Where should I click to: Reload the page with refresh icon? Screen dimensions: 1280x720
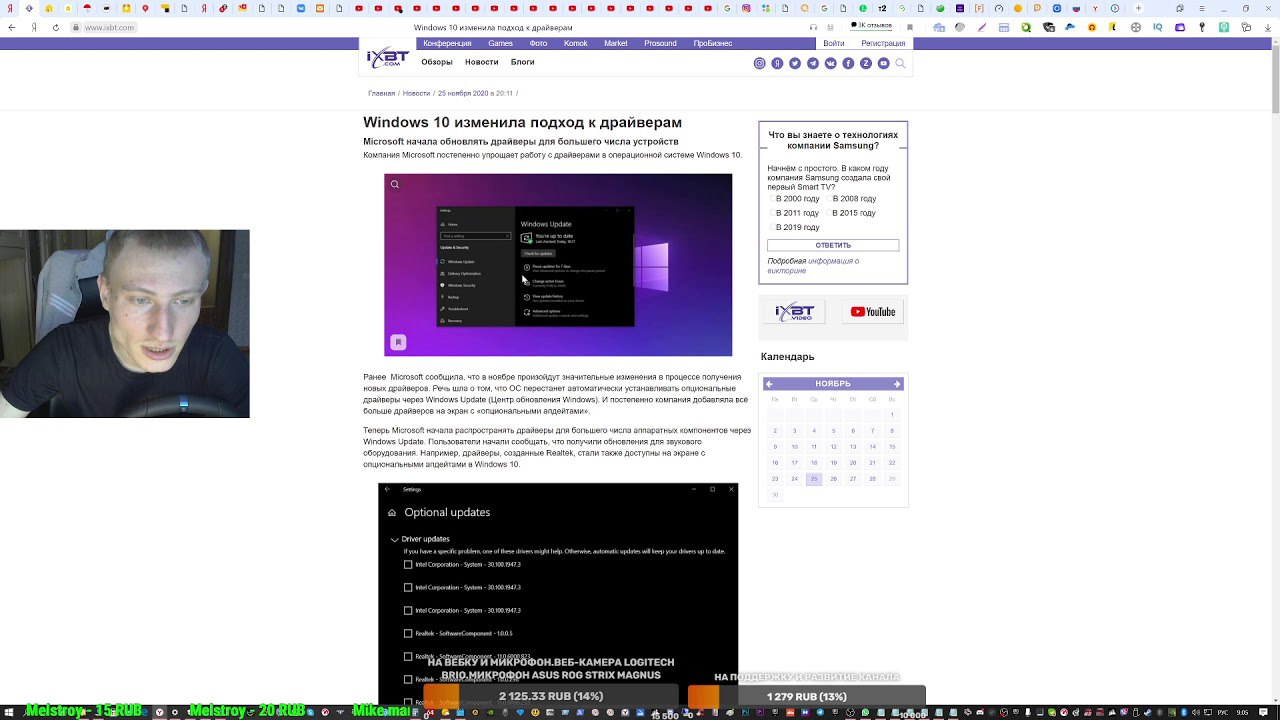55,27
